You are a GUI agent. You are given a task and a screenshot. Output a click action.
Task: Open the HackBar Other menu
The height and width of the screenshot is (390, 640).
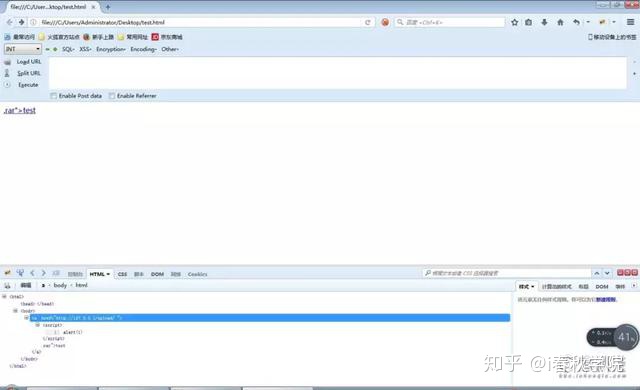pos(170,49)
